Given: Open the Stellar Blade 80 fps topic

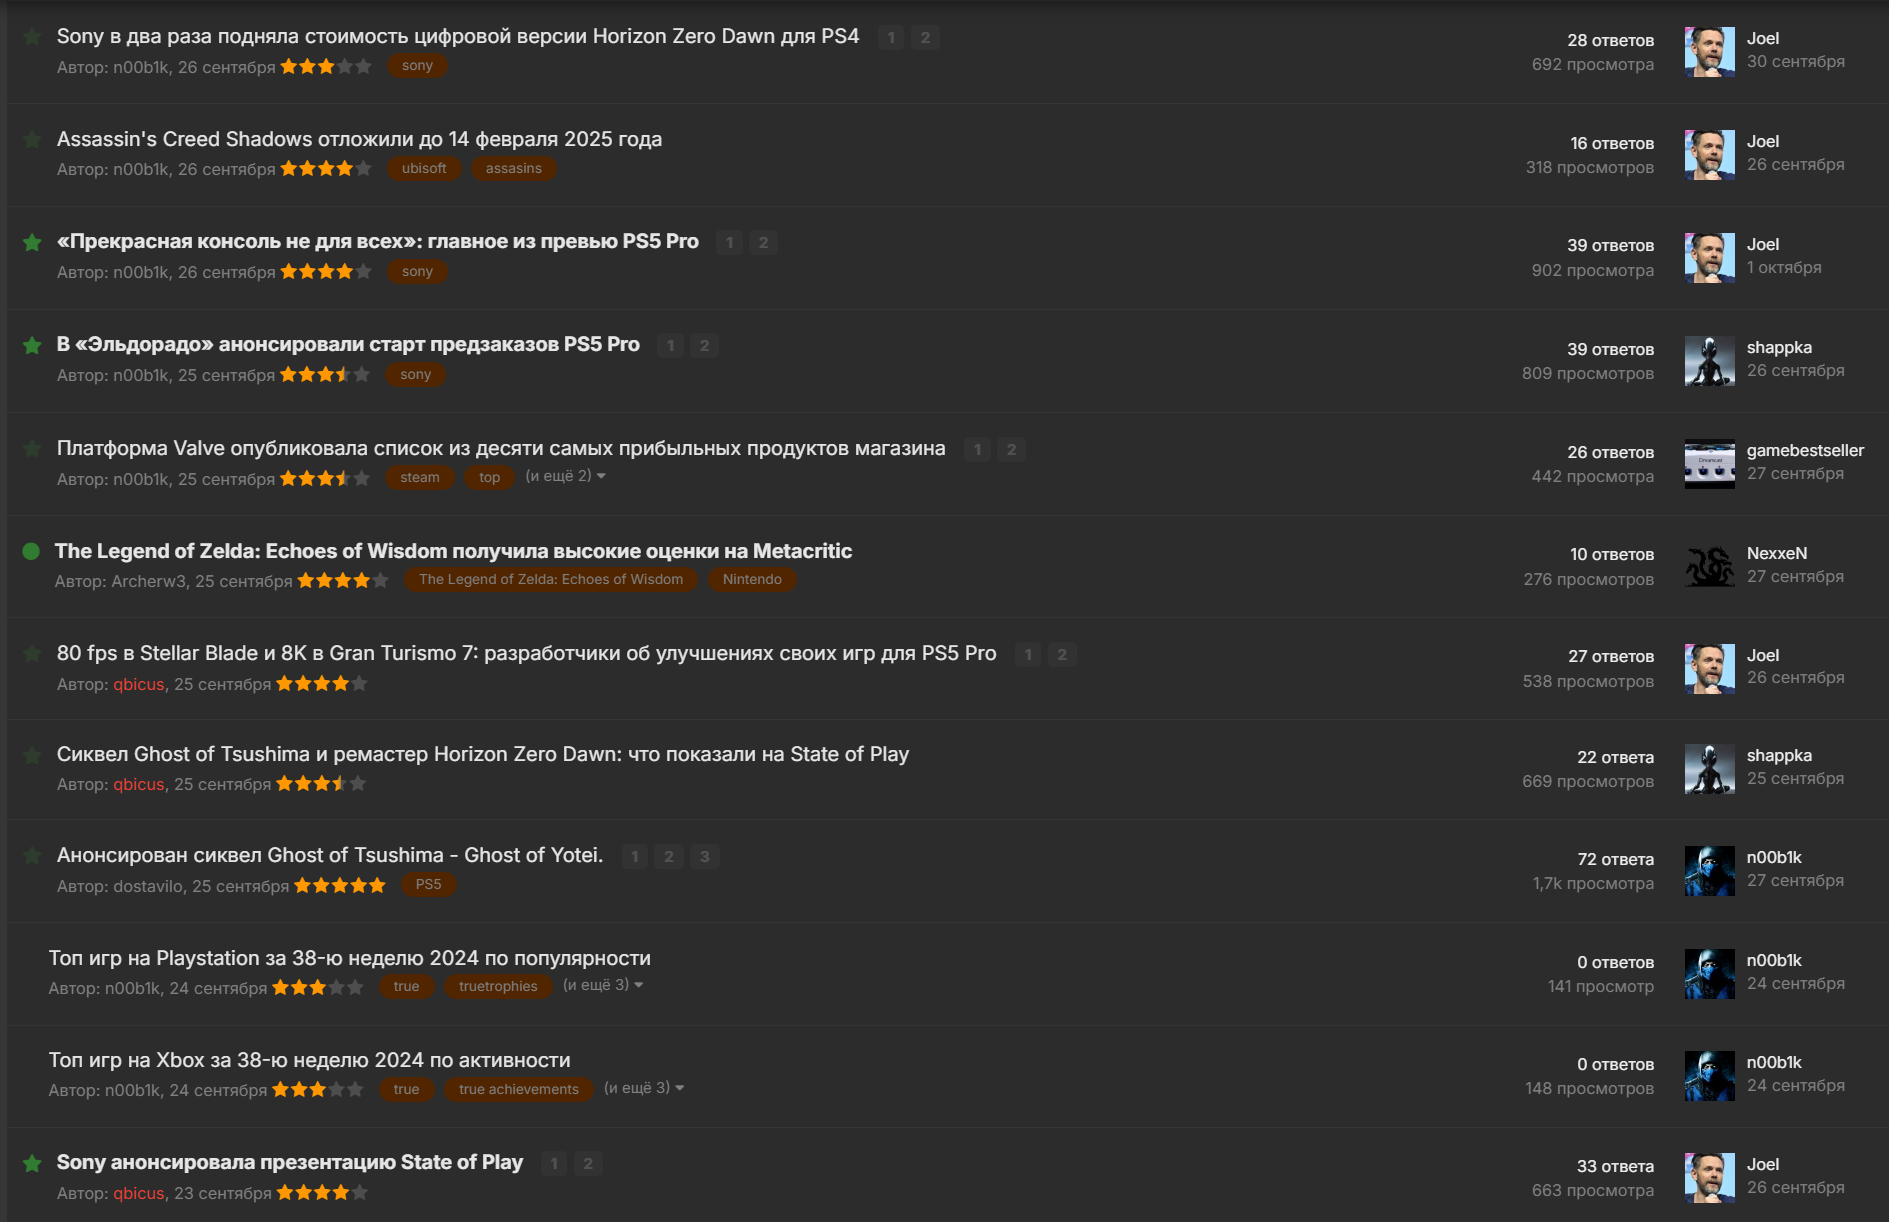Looking at the screenshot, I should [527, 653].
